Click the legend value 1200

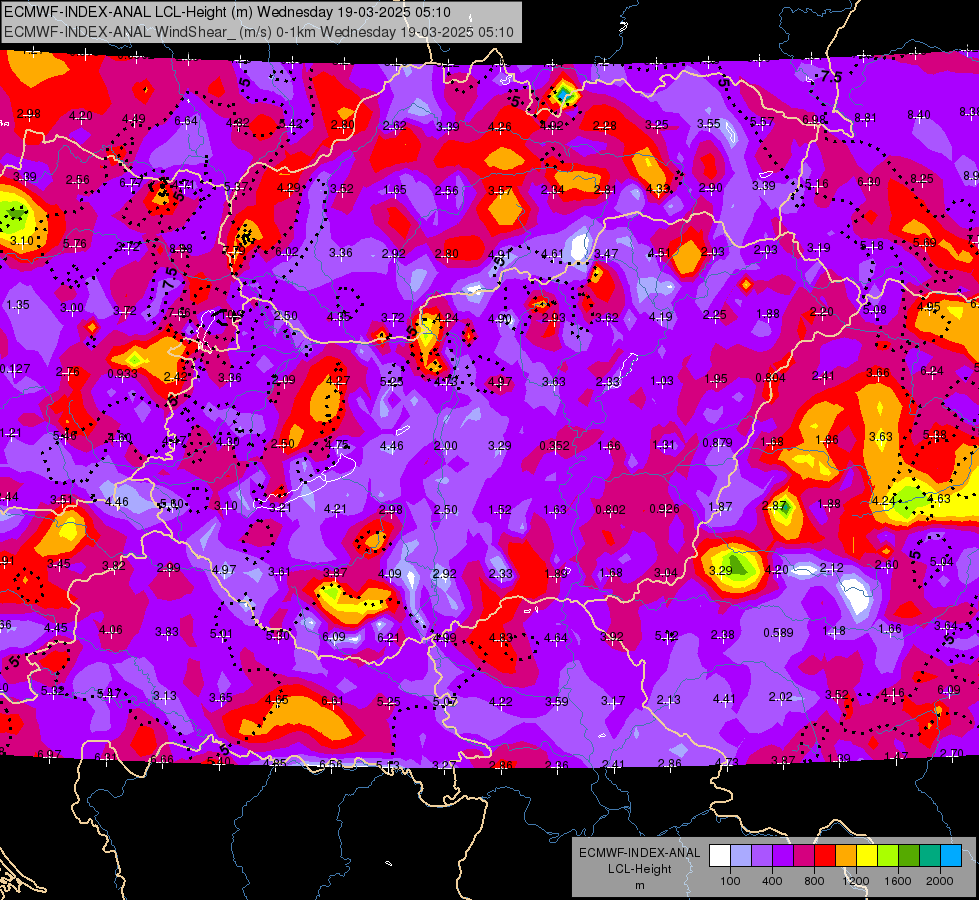coord(856,881)
